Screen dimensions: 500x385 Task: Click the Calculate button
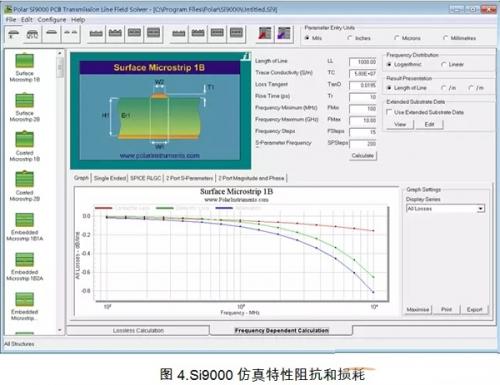[363, 156]
